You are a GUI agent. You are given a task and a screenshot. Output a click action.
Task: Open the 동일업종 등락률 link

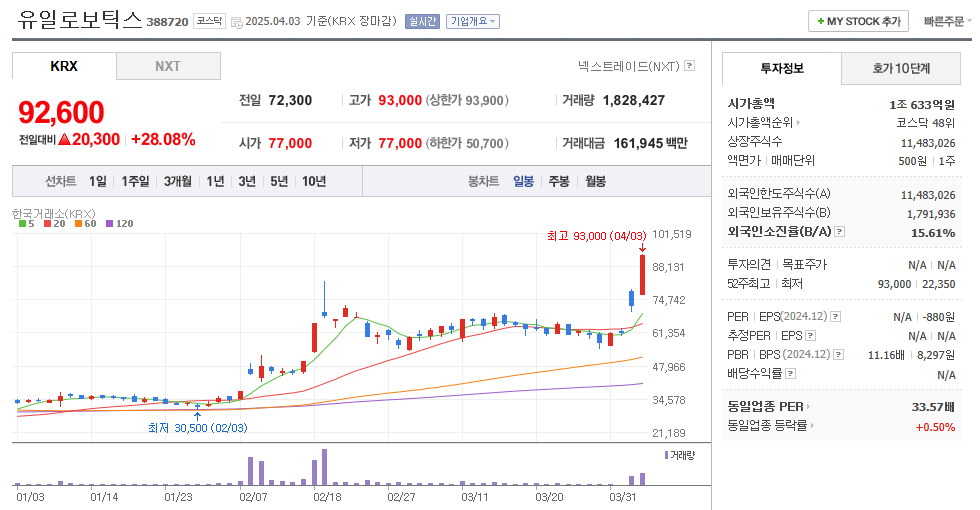tap(768, 426)
